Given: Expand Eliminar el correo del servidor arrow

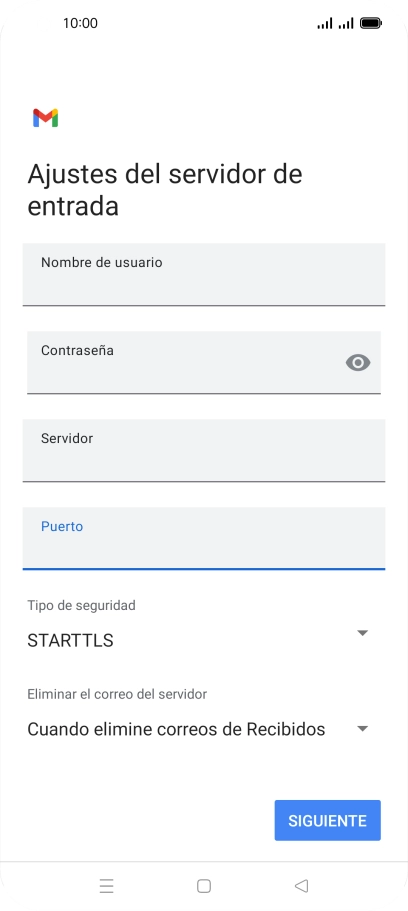Looking at the screenshot, I should tap(363, 729).
